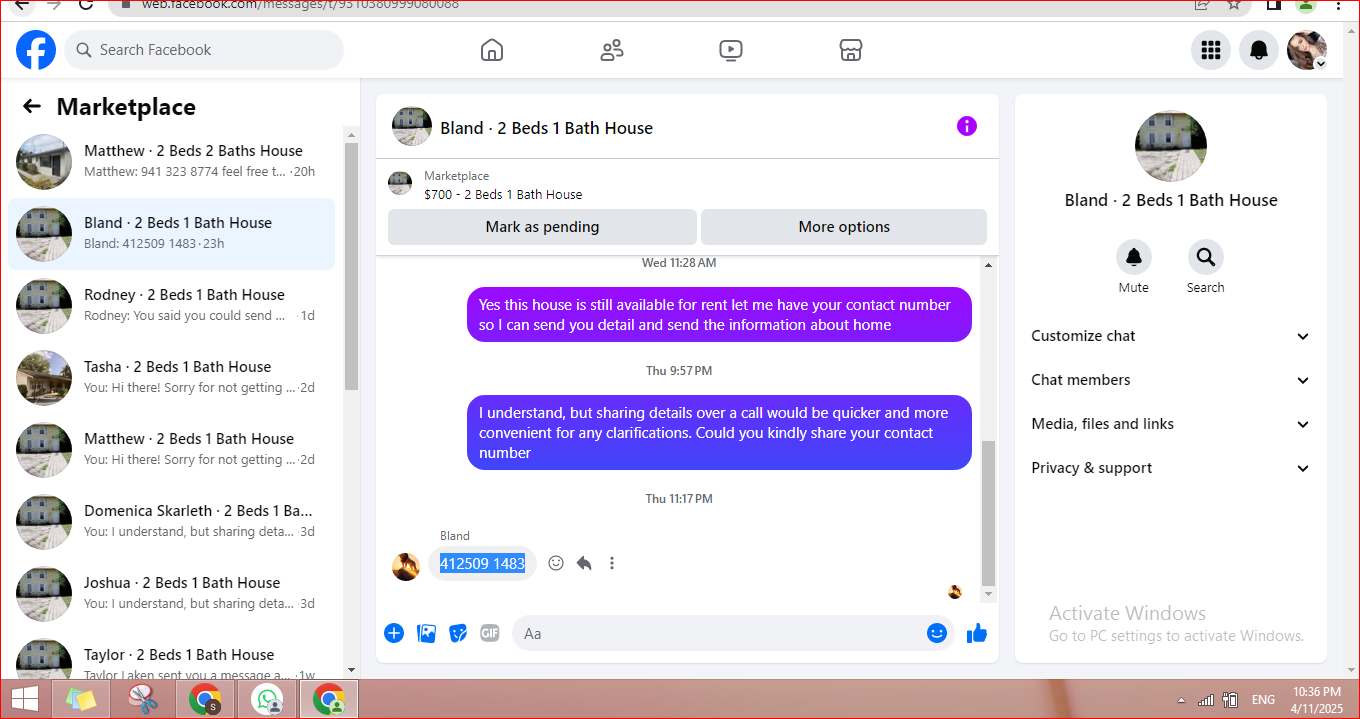Expand Chat members section

point(1171,380)
